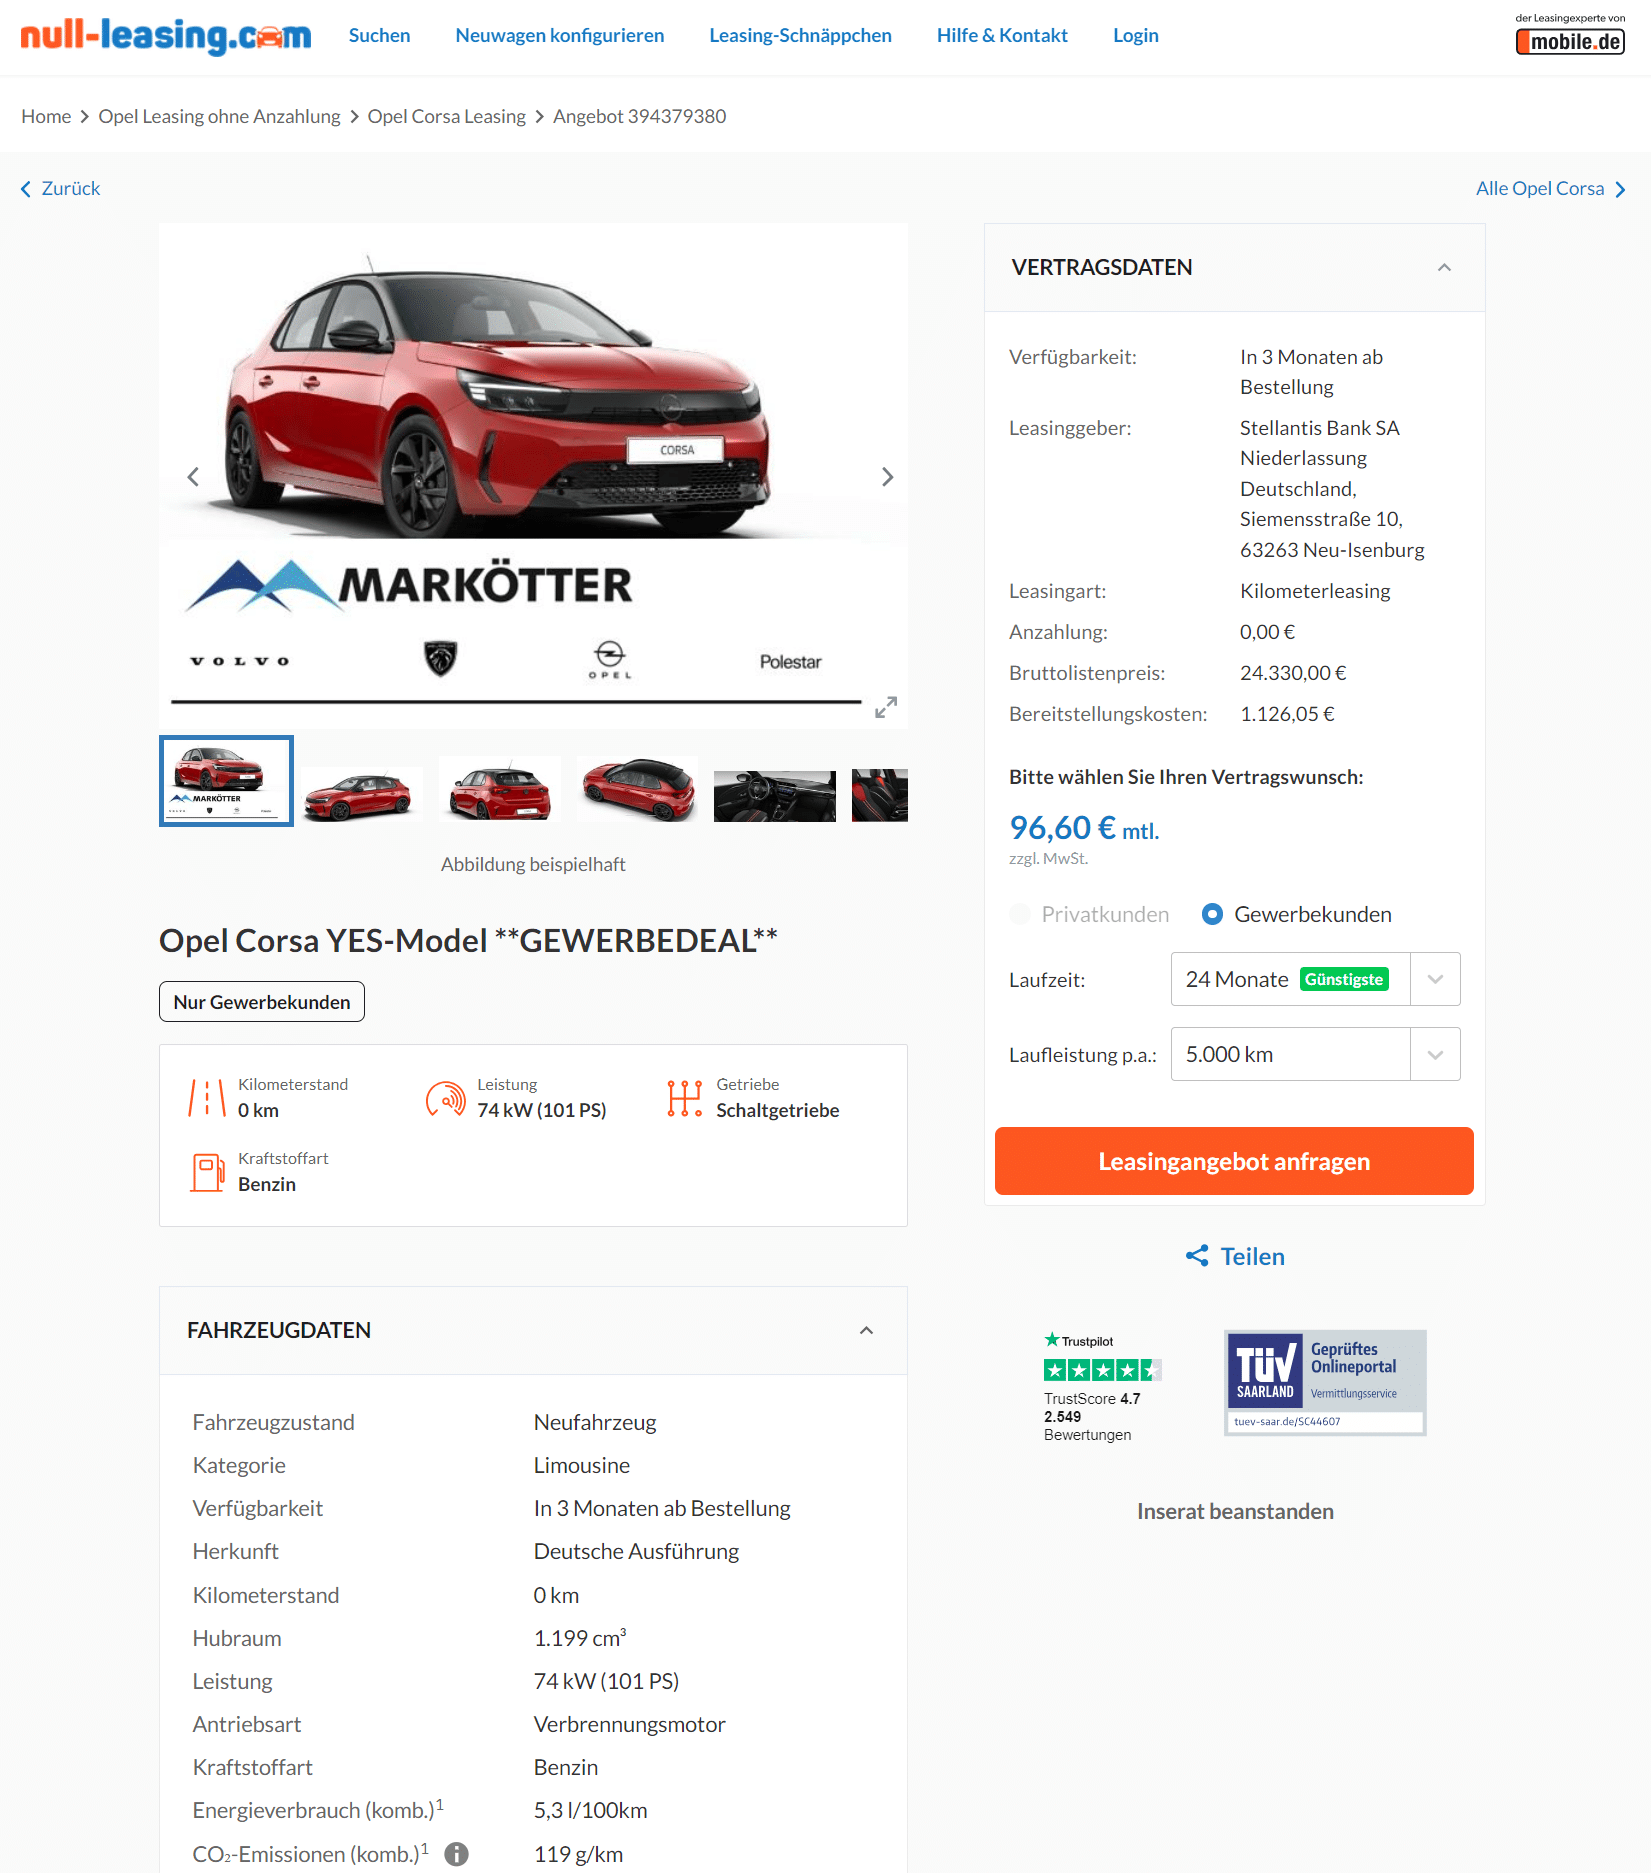The image size is (1651, 1873).
Task: Select the interior dashboard thumbnail
Action: point(775,795)
